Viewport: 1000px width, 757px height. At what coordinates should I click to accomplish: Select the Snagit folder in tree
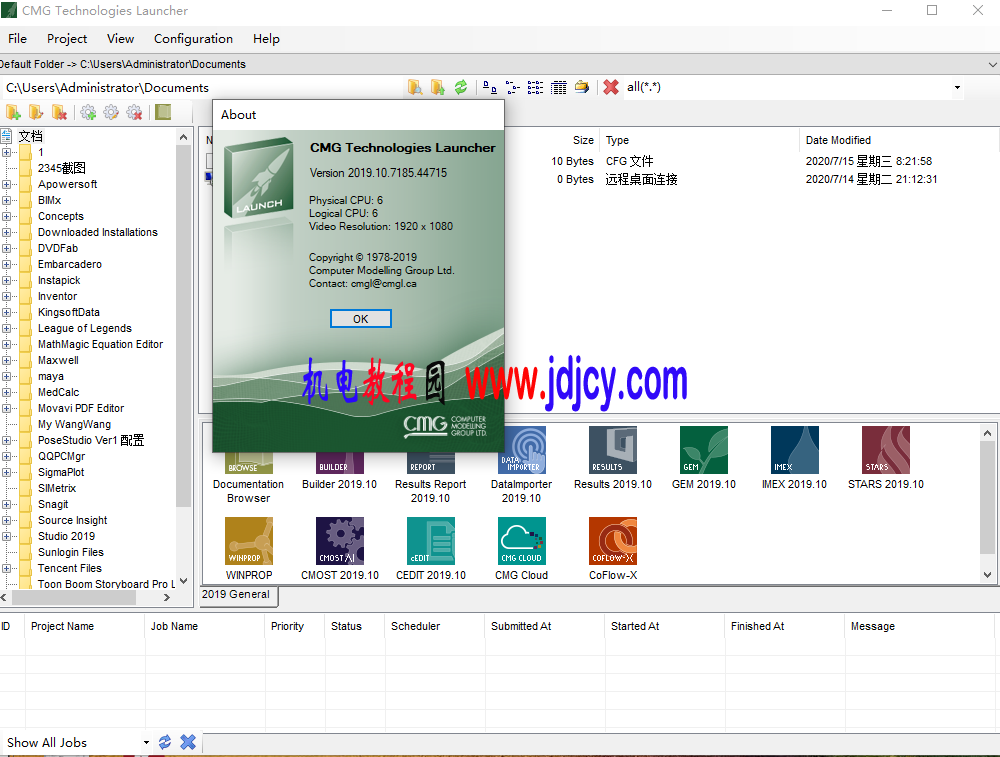tap(52, 504)
